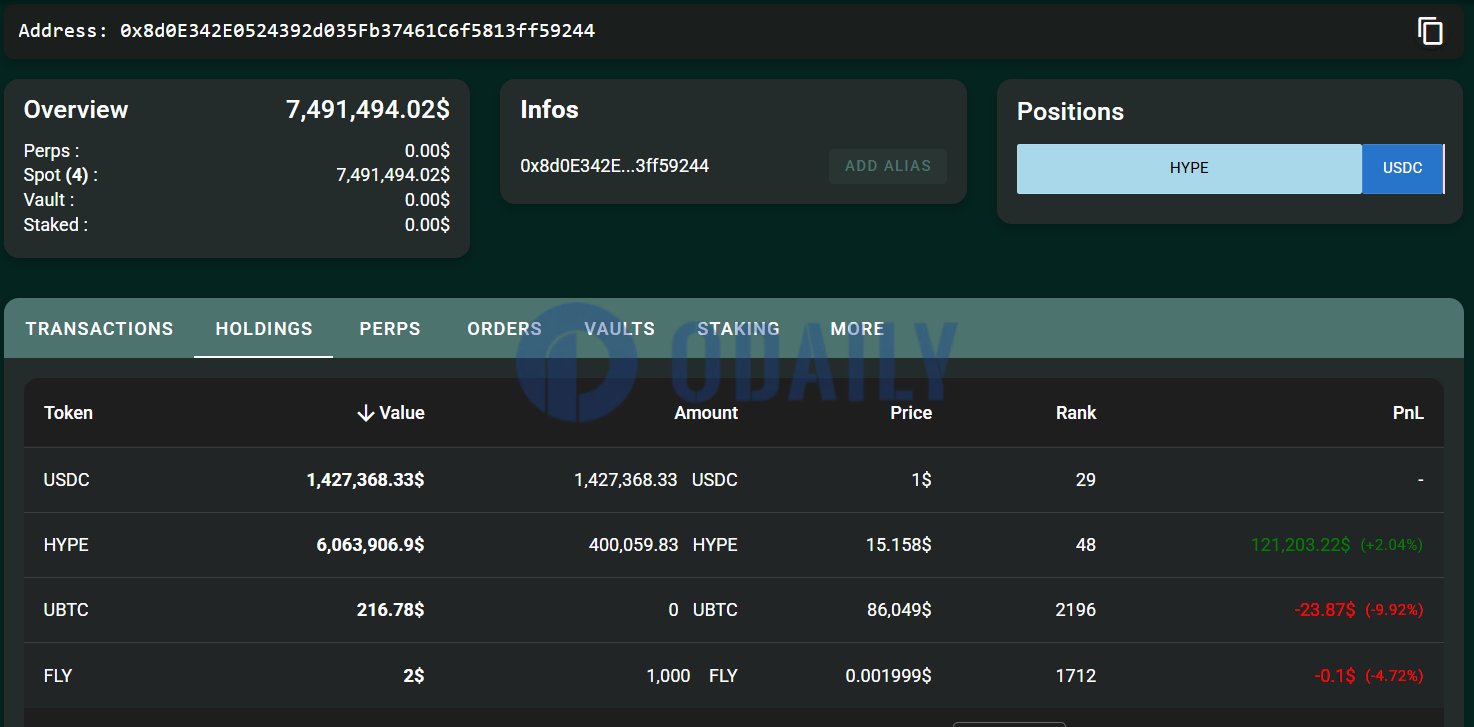Expand the MORE tab menu
The width and height of the screenshot is (1474, 727).
pyautogui.click(x=857, y=329)
